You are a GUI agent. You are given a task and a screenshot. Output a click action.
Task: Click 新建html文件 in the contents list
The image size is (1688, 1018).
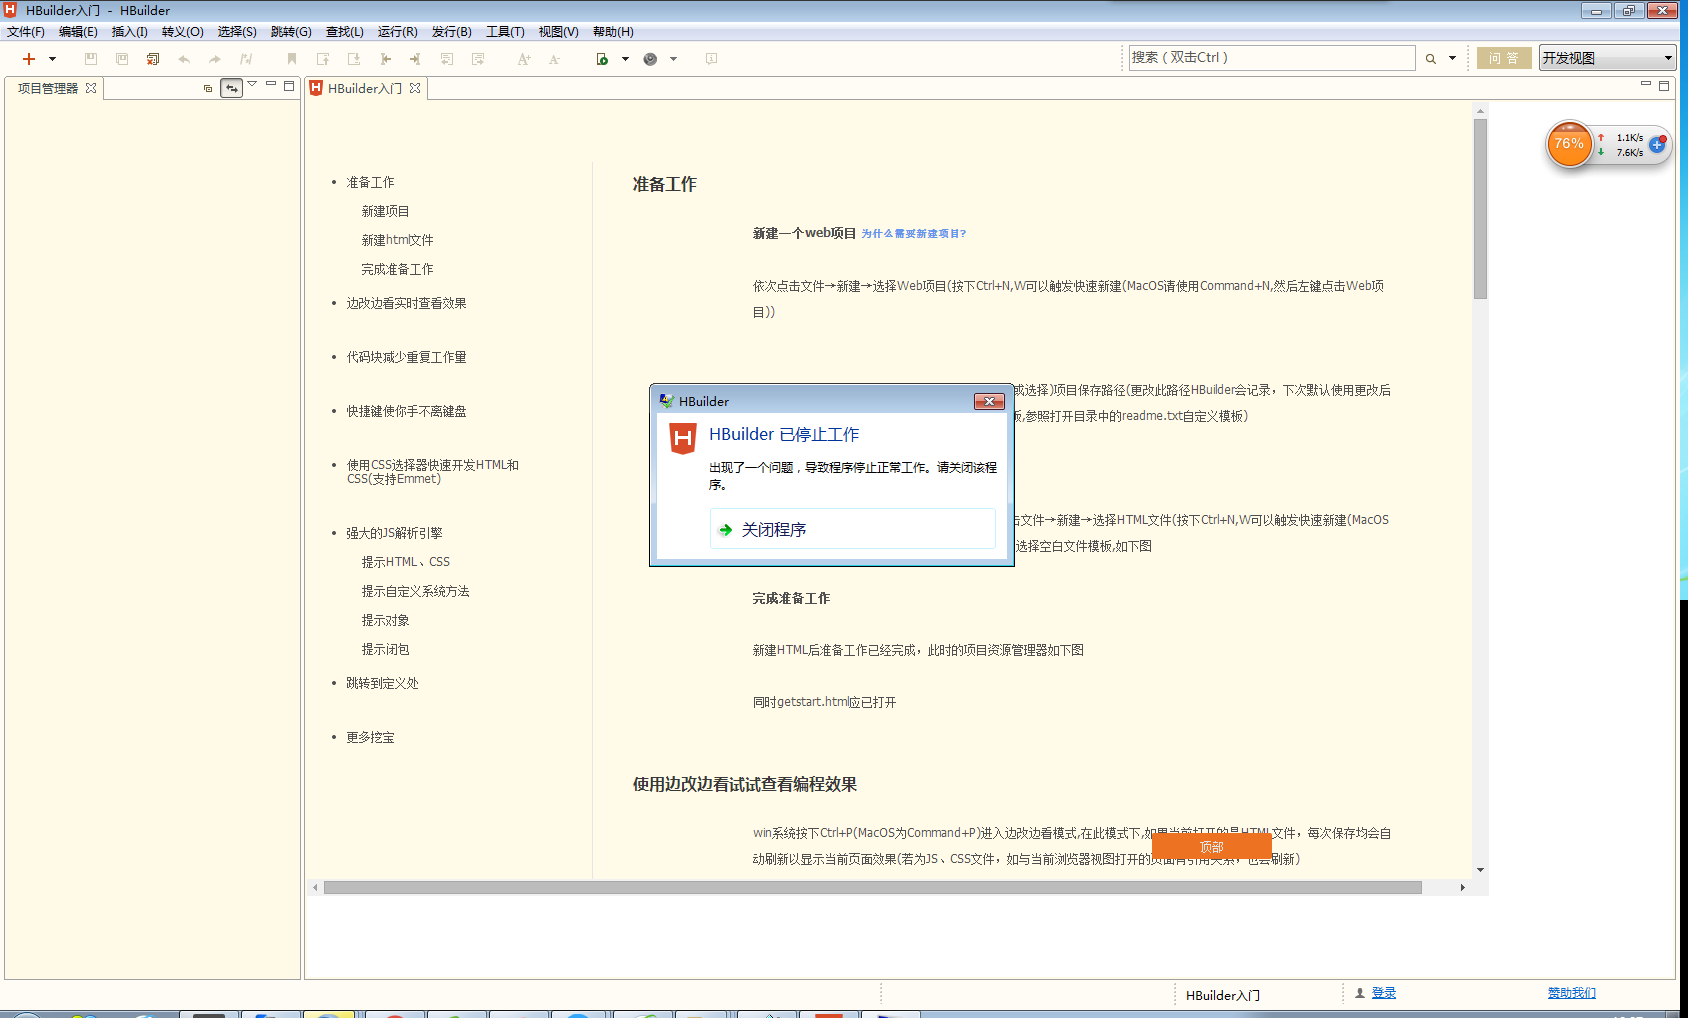point(397,240)
